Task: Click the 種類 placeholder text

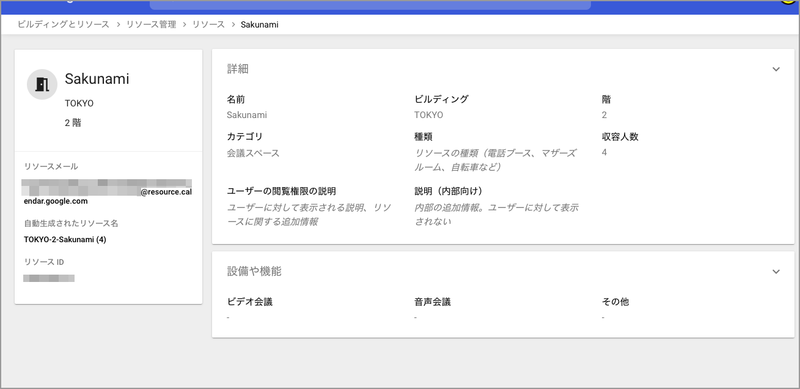Action: pyautogui.click(x=495, y=160)
